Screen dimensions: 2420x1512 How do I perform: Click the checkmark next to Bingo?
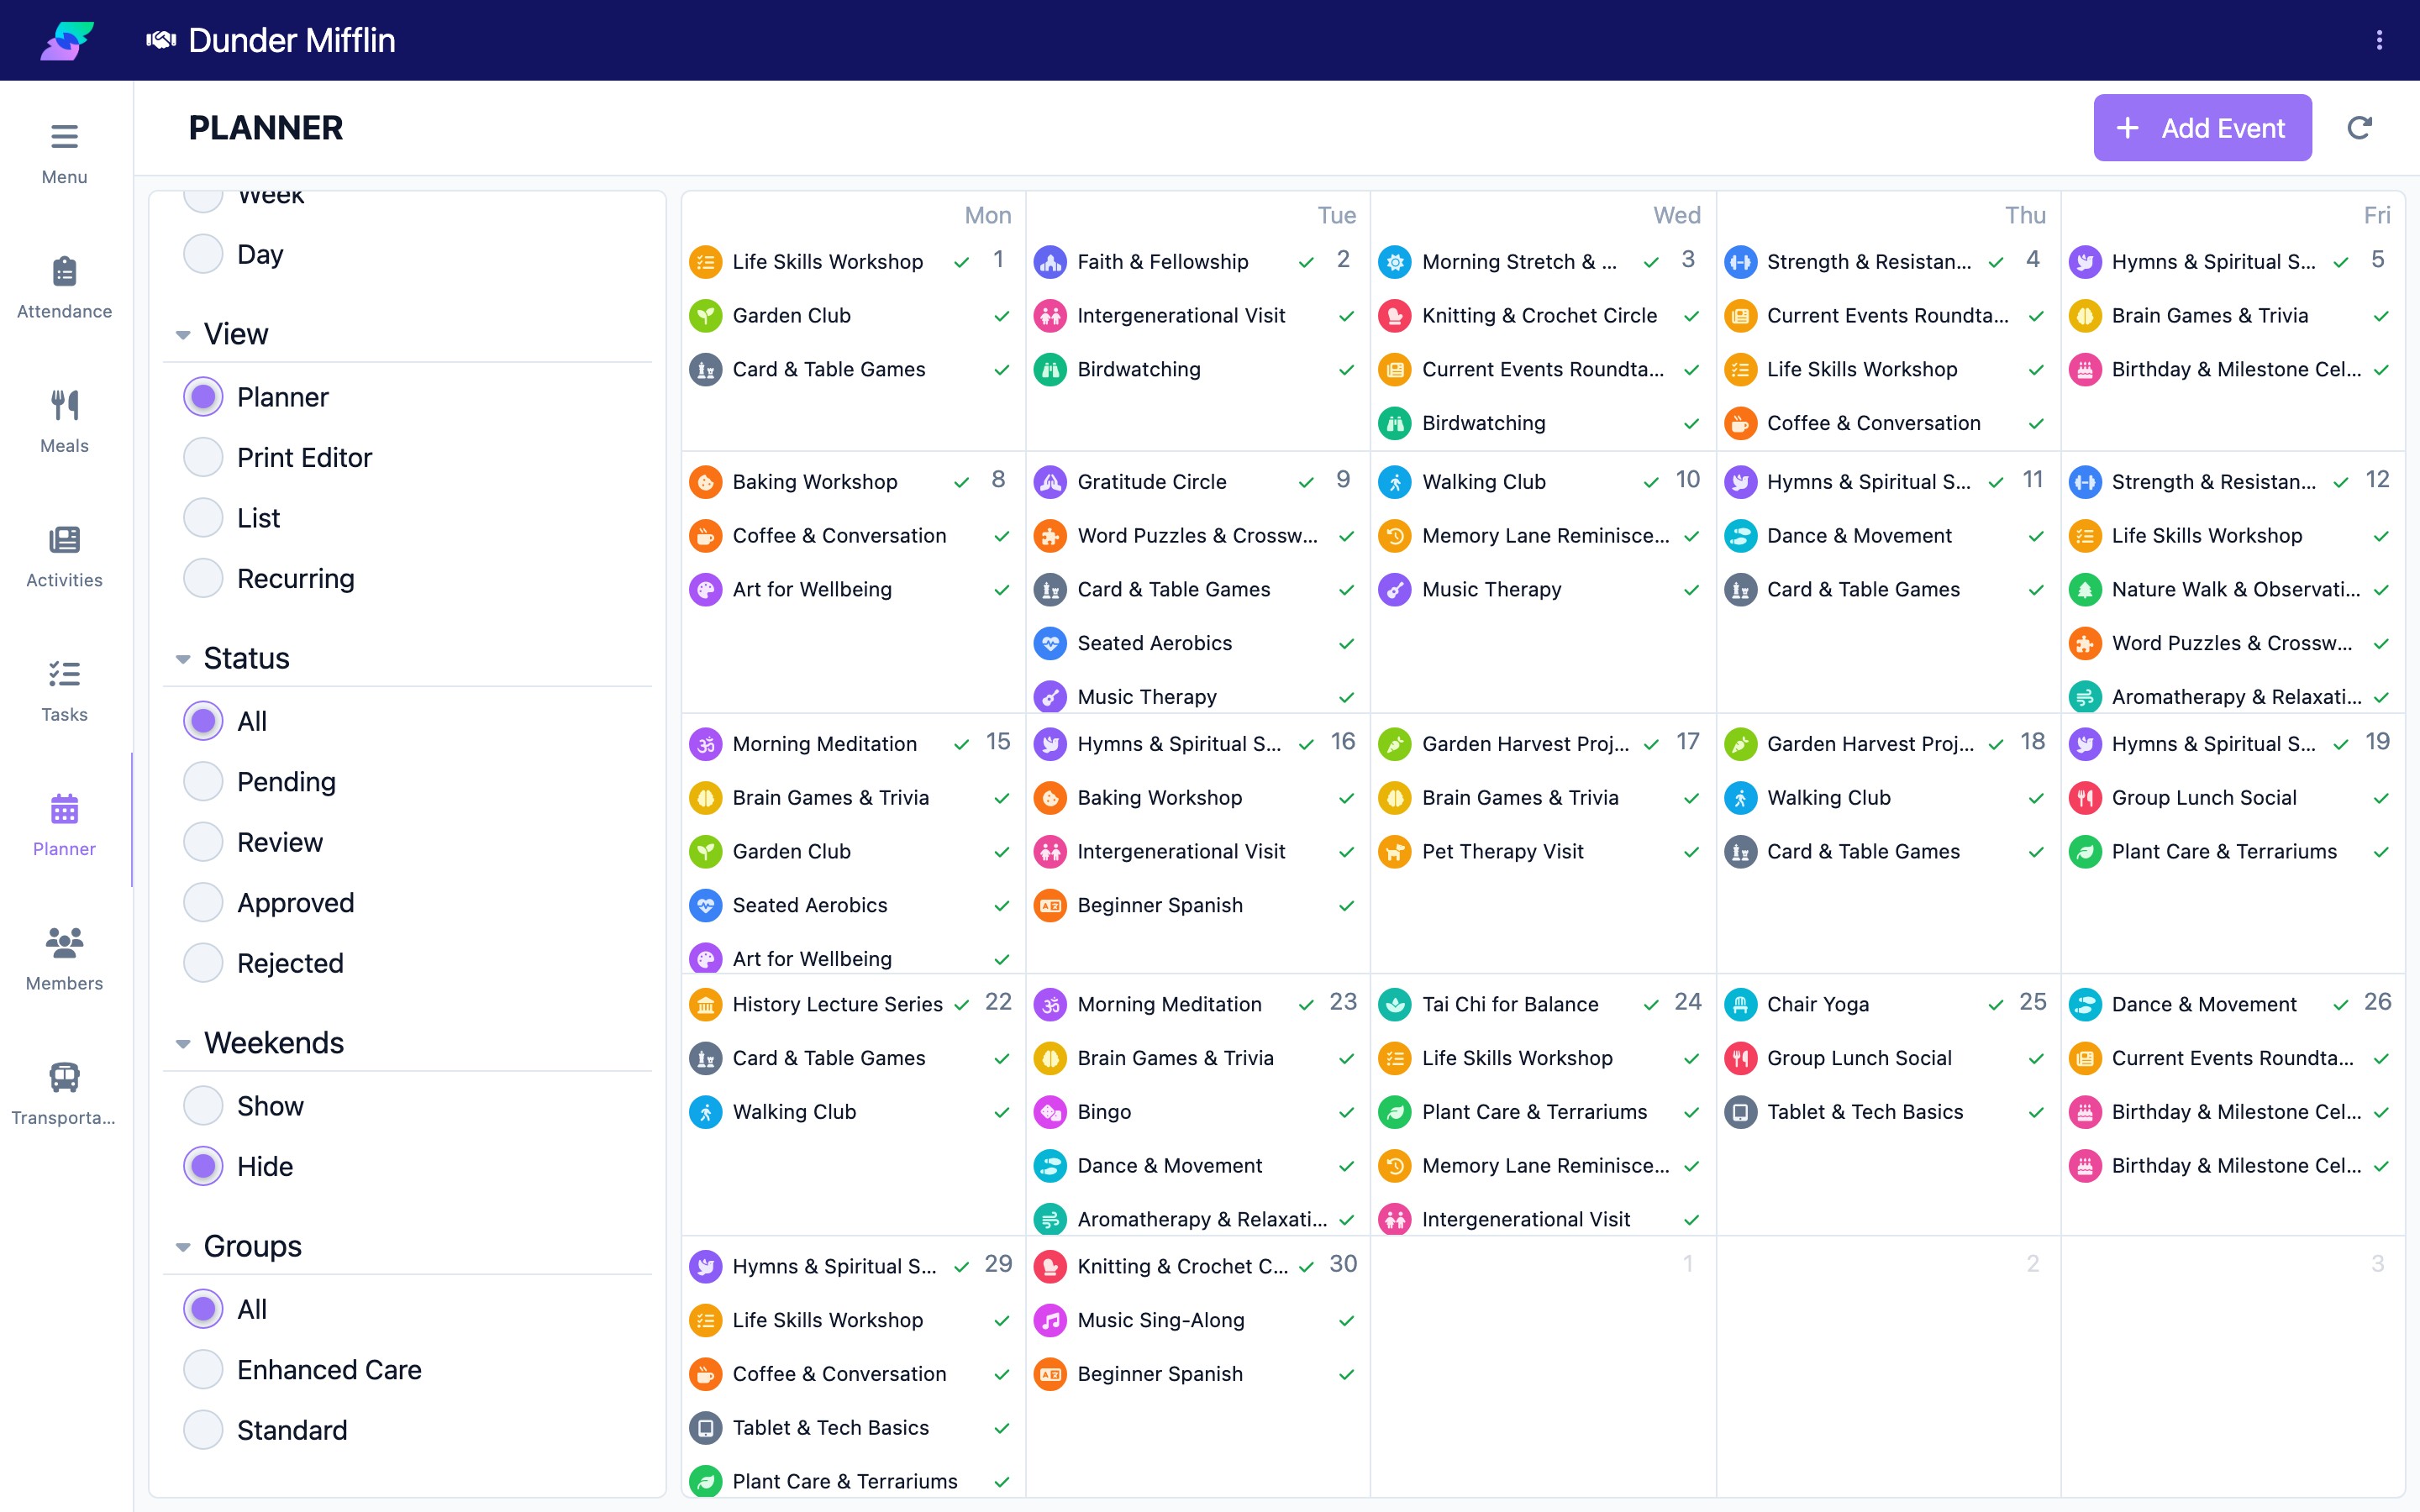point(1346,1112)
